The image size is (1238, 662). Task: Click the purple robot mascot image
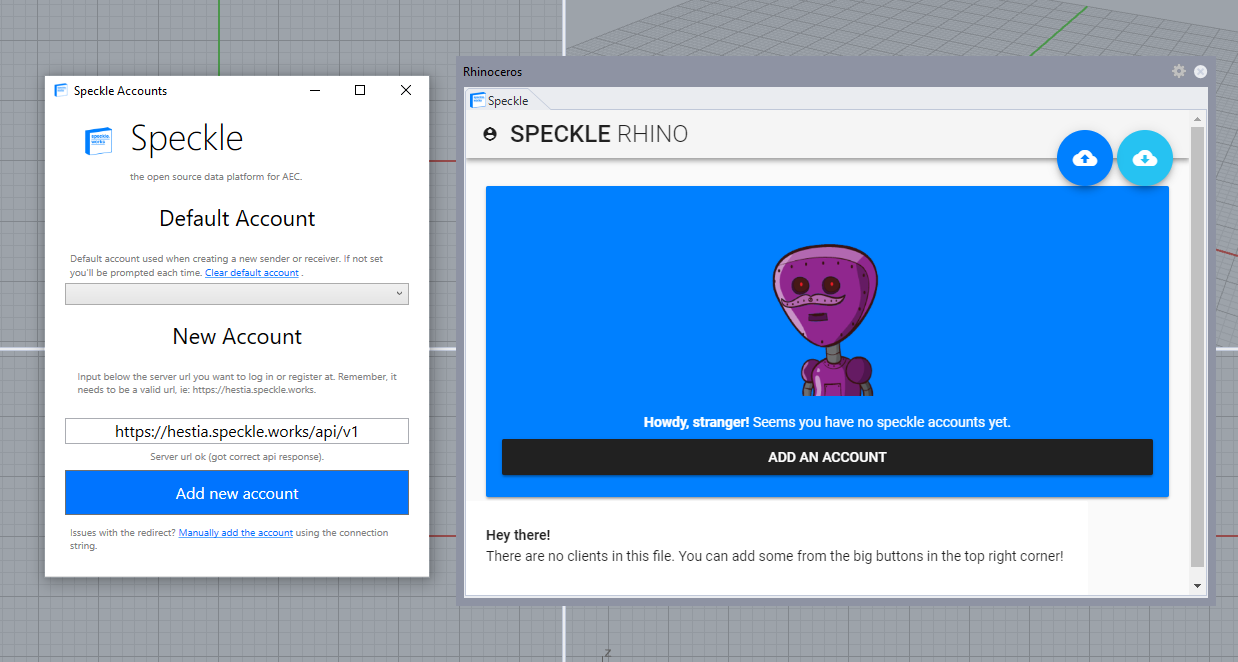826,320
